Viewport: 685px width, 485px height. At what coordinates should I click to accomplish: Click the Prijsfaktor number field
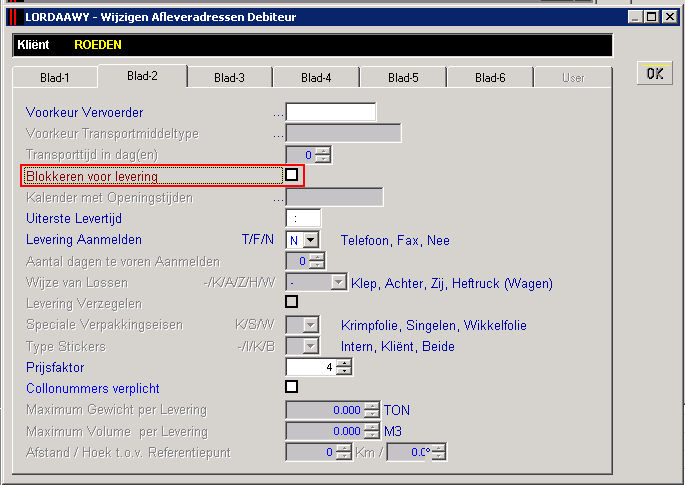tap(311, 367)
